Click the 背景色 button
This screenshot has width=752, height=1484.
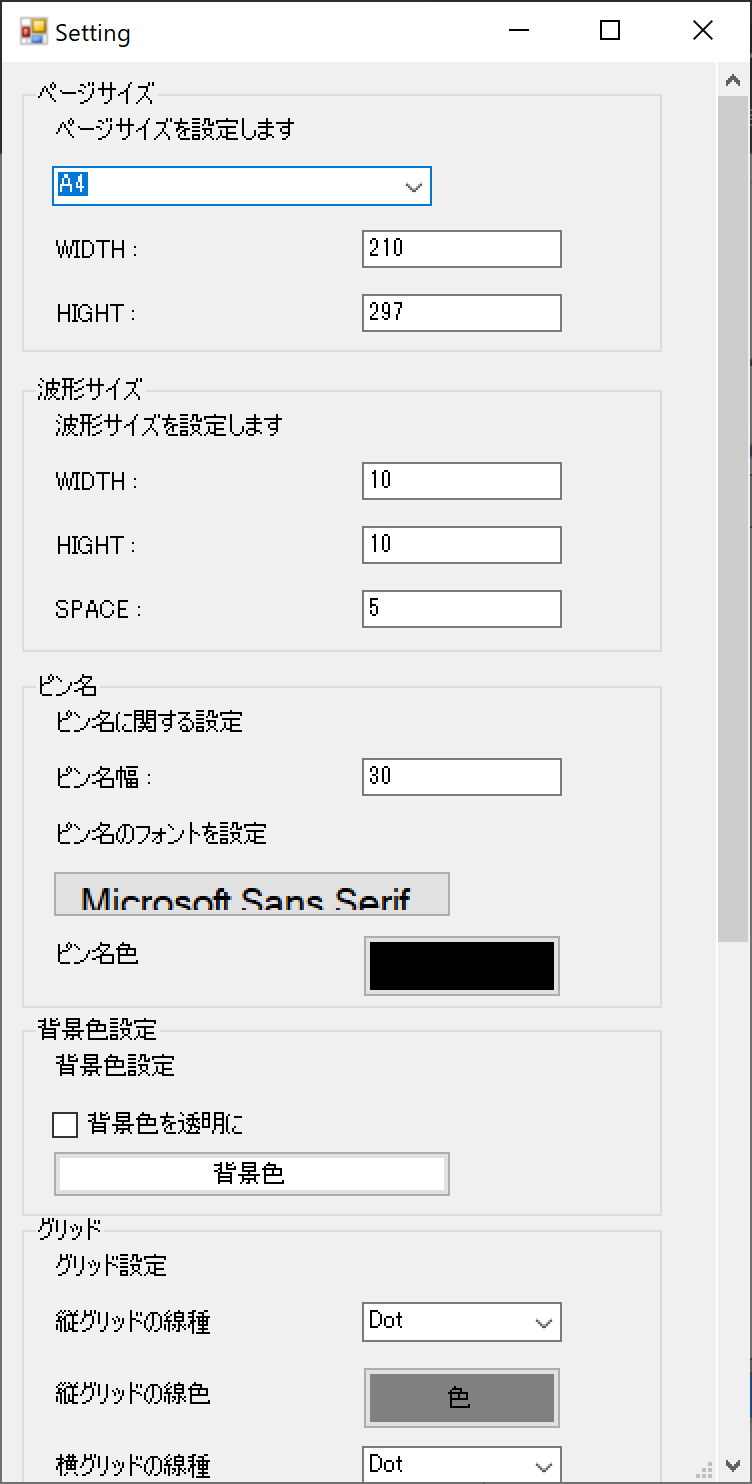252,1174
